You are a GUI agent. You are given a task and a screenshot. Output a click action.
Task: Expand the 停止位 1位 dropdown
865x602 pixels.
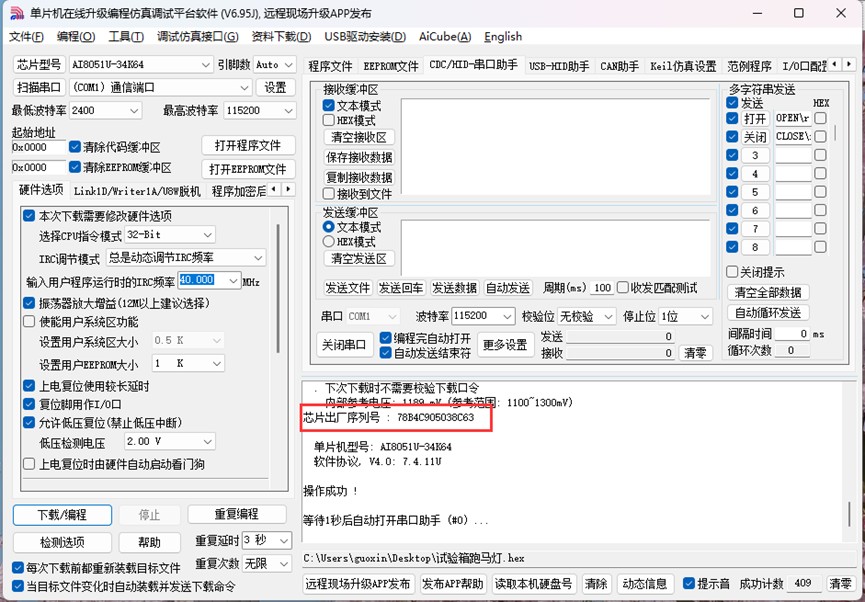(x=704, y=317)
